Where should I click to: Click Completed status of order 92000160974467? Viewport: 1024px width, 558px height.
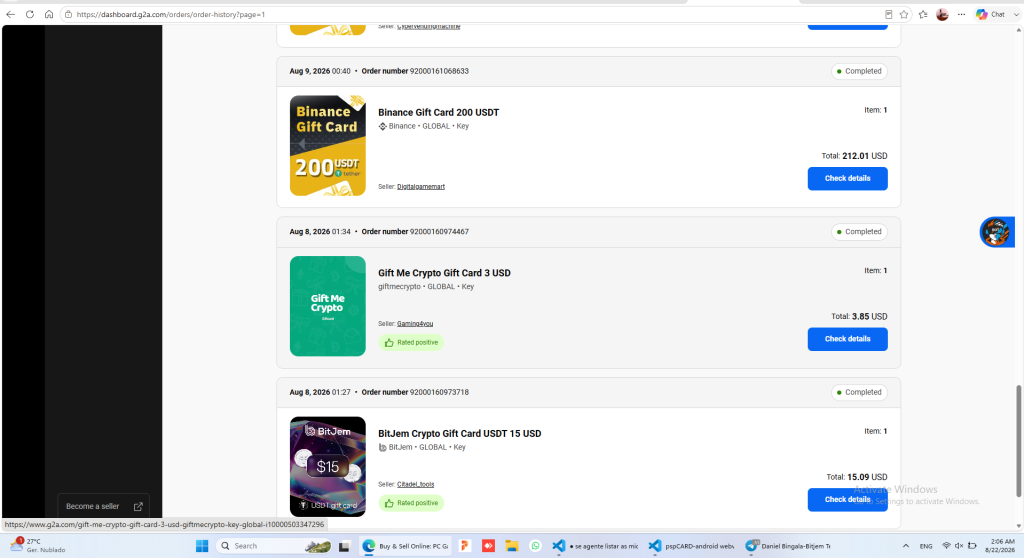point(859,232)
